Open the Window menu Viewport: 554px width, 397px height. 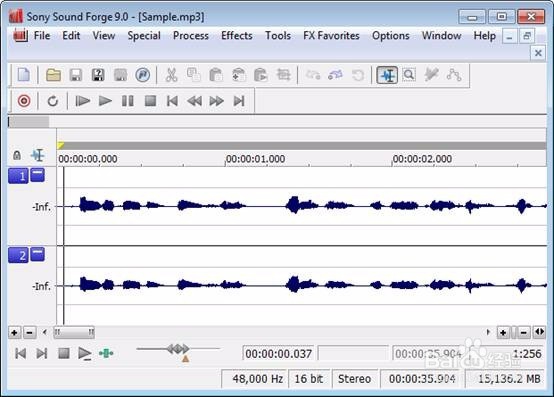tap(441, 36)
